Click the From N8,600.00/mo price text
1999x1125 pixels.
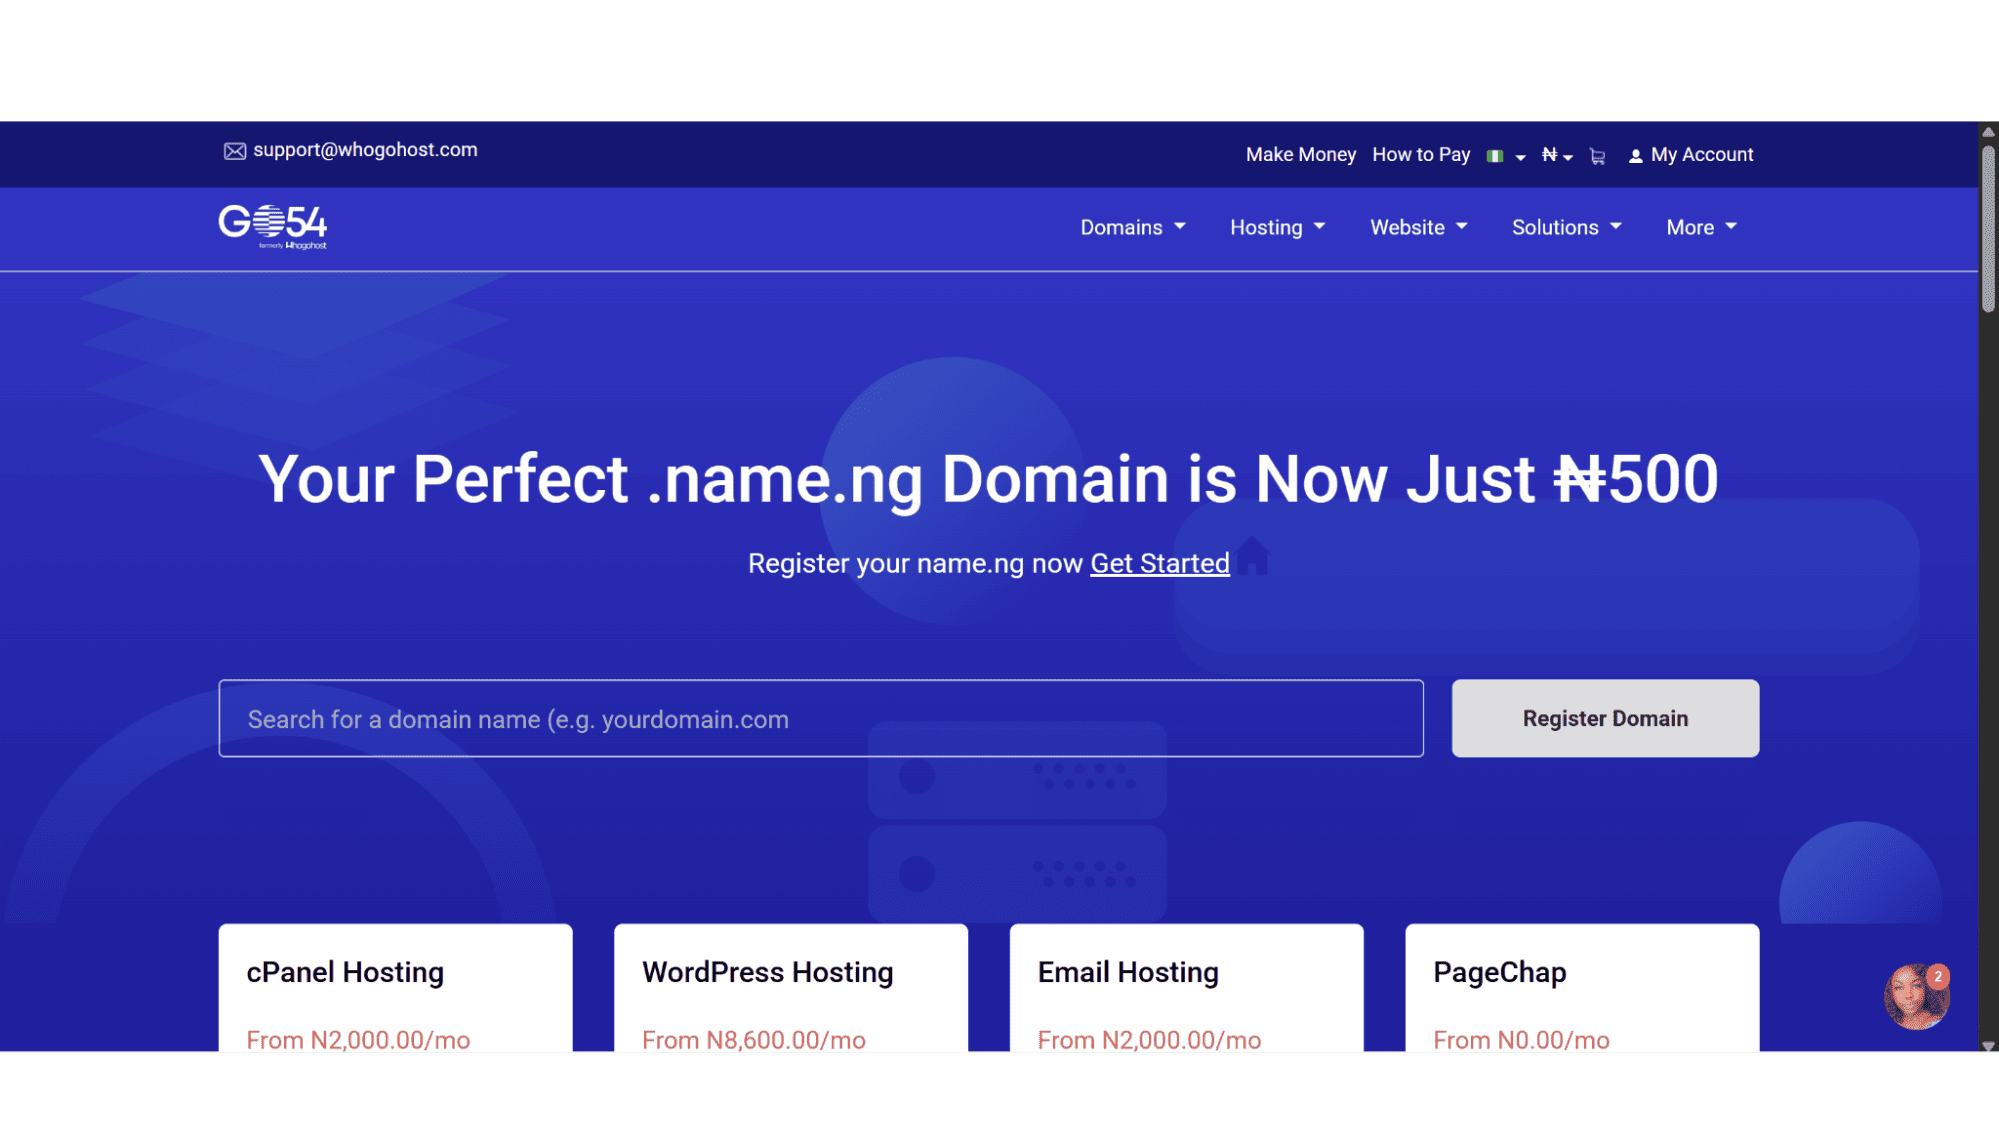pyautogui.click(x=754, y=1040)
